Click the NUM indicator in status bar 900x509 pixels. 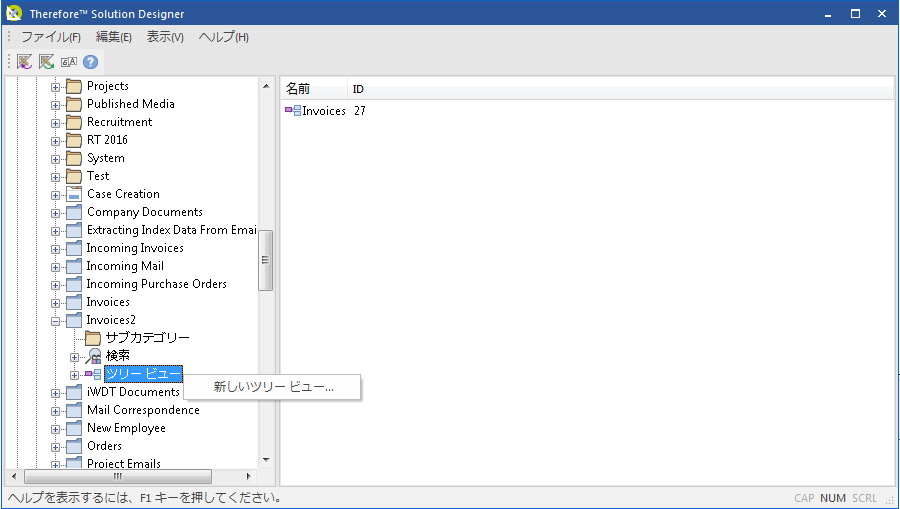click(833, 498)
